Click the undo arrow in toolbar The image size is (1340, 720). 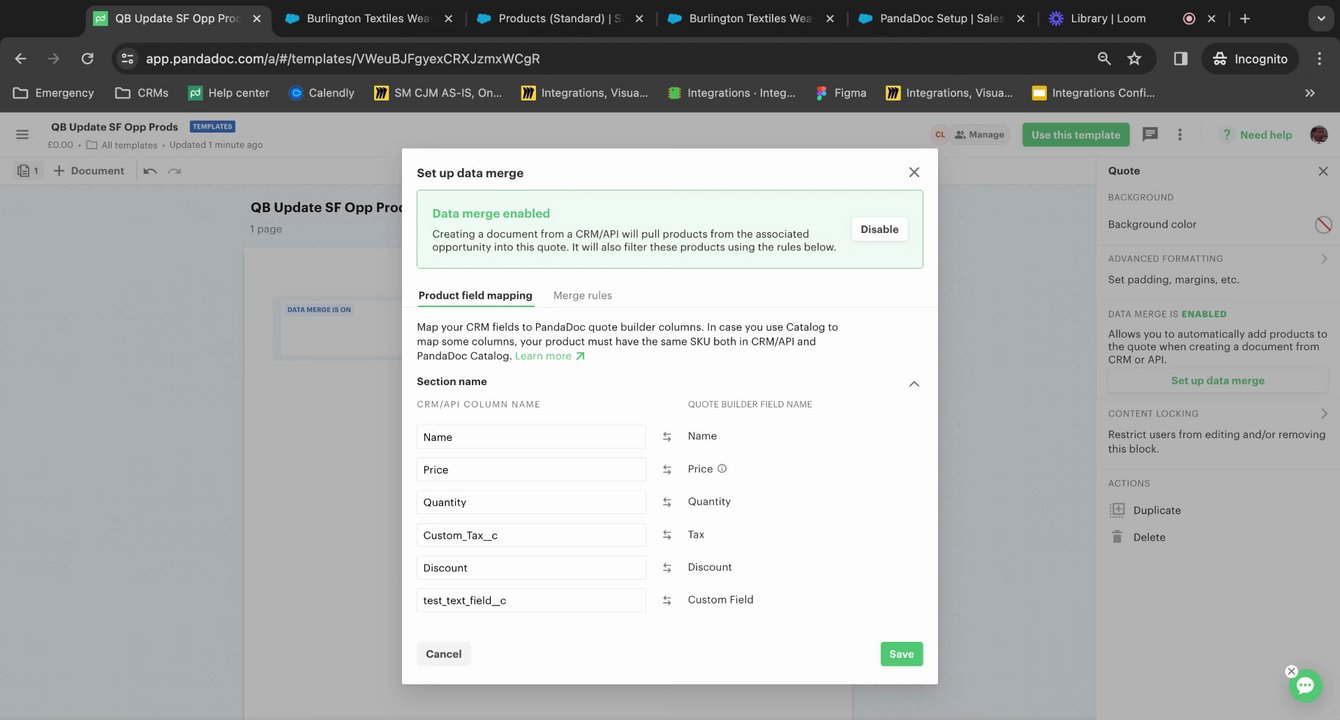150,171
